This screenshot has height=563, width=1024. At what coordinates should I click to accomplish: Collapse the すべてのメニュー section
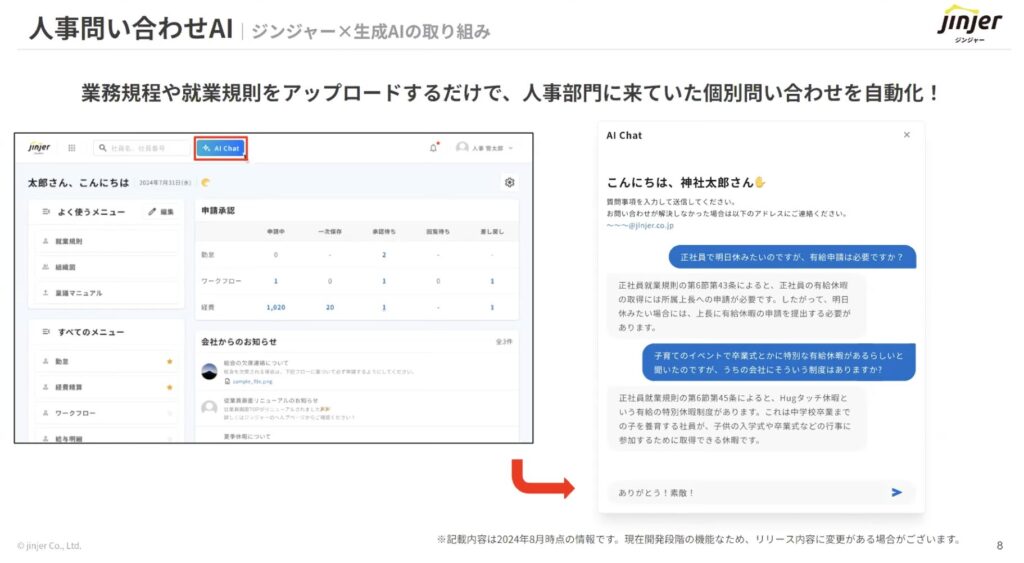click(x=46, y=331)
